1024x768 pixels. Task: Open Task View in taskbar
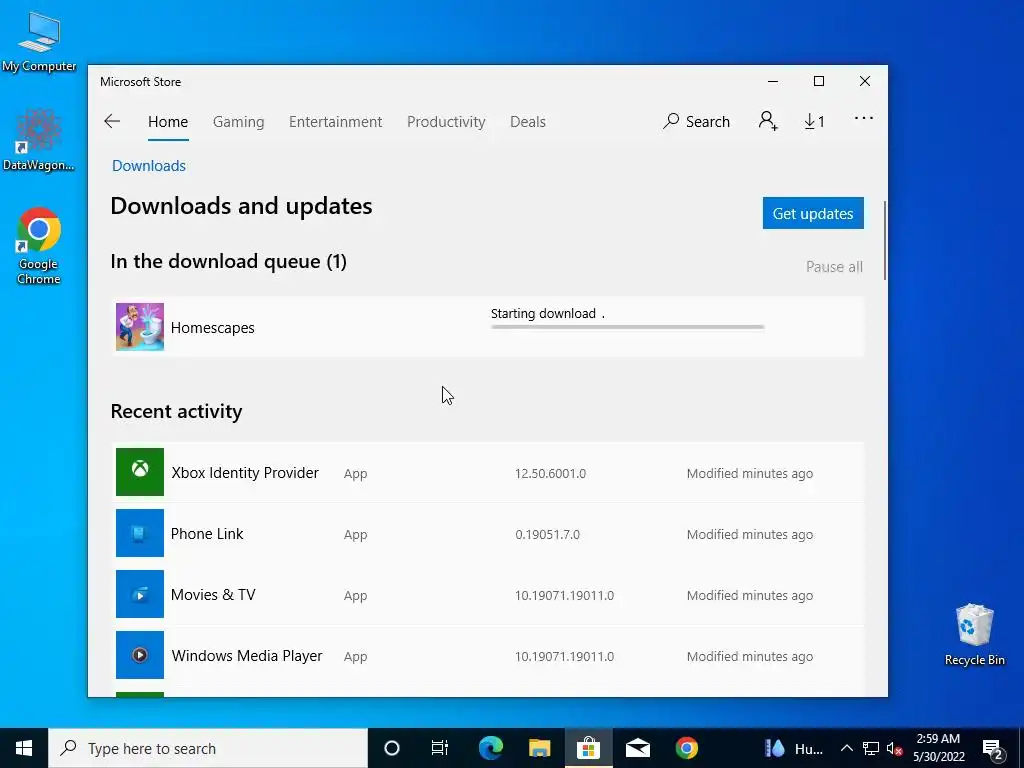click(x=440, y=748)
